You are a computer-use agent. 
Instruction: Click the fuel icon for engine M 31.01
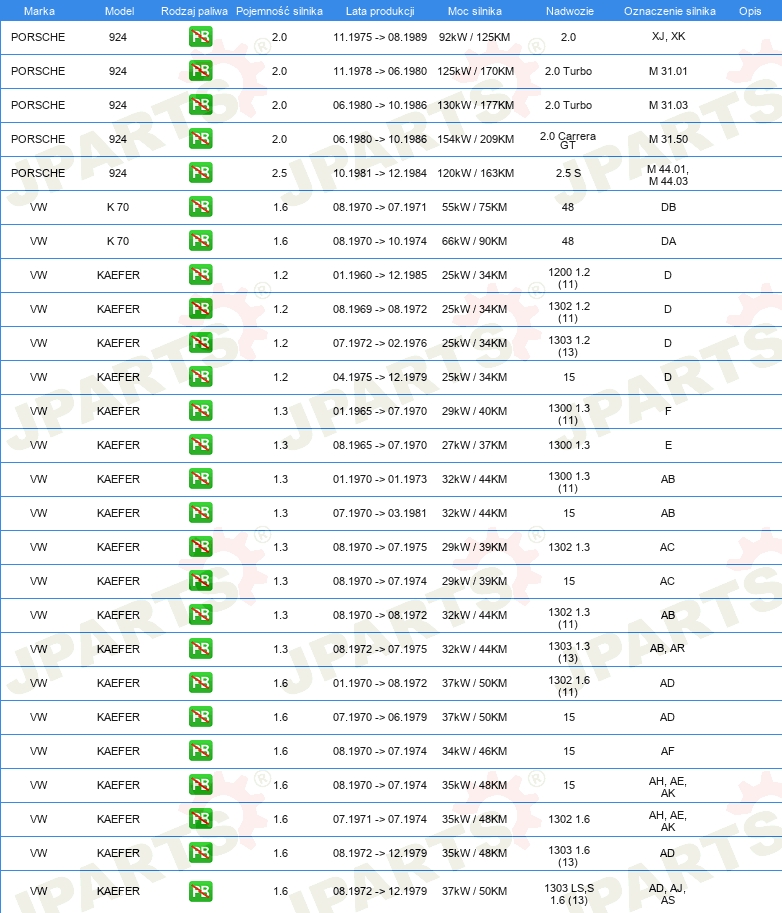coord(200,71)
